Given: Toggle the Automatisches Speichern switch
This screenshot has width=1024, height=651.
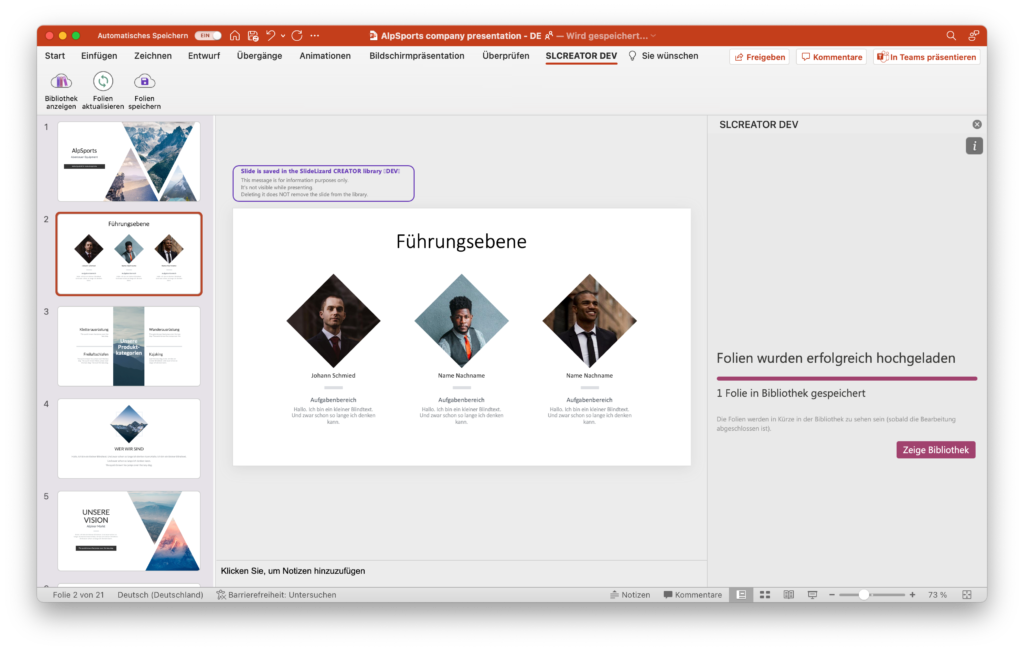Looking at the screenshot, I should click(x=208, y=36).
